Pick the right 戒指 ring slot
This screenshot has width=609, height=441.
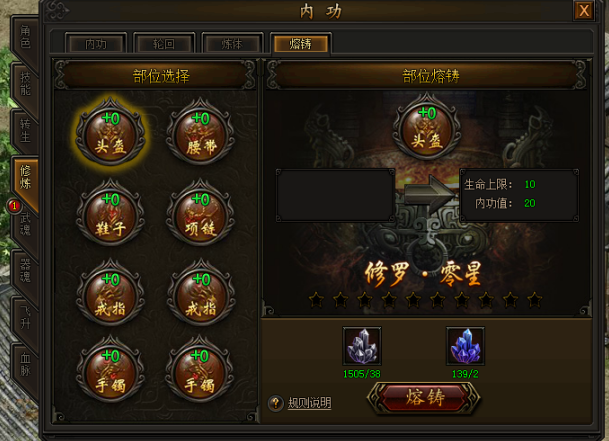200,294
